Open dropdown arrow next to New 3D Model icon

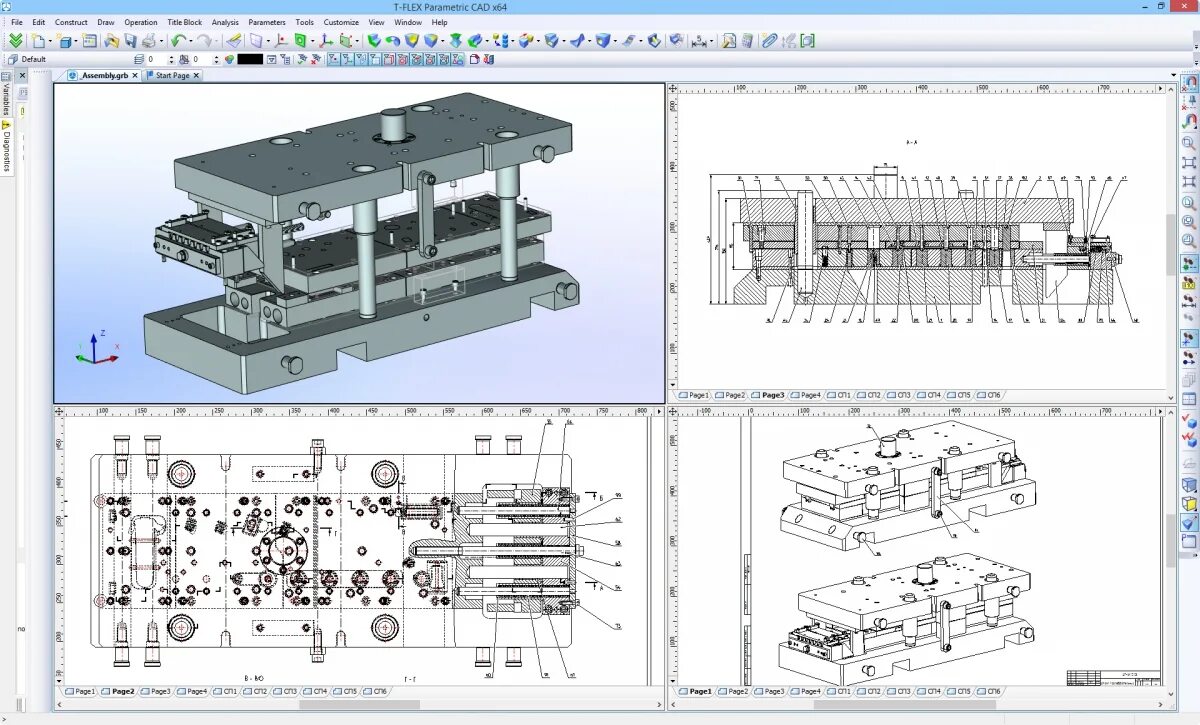click(x=75, y=41)
